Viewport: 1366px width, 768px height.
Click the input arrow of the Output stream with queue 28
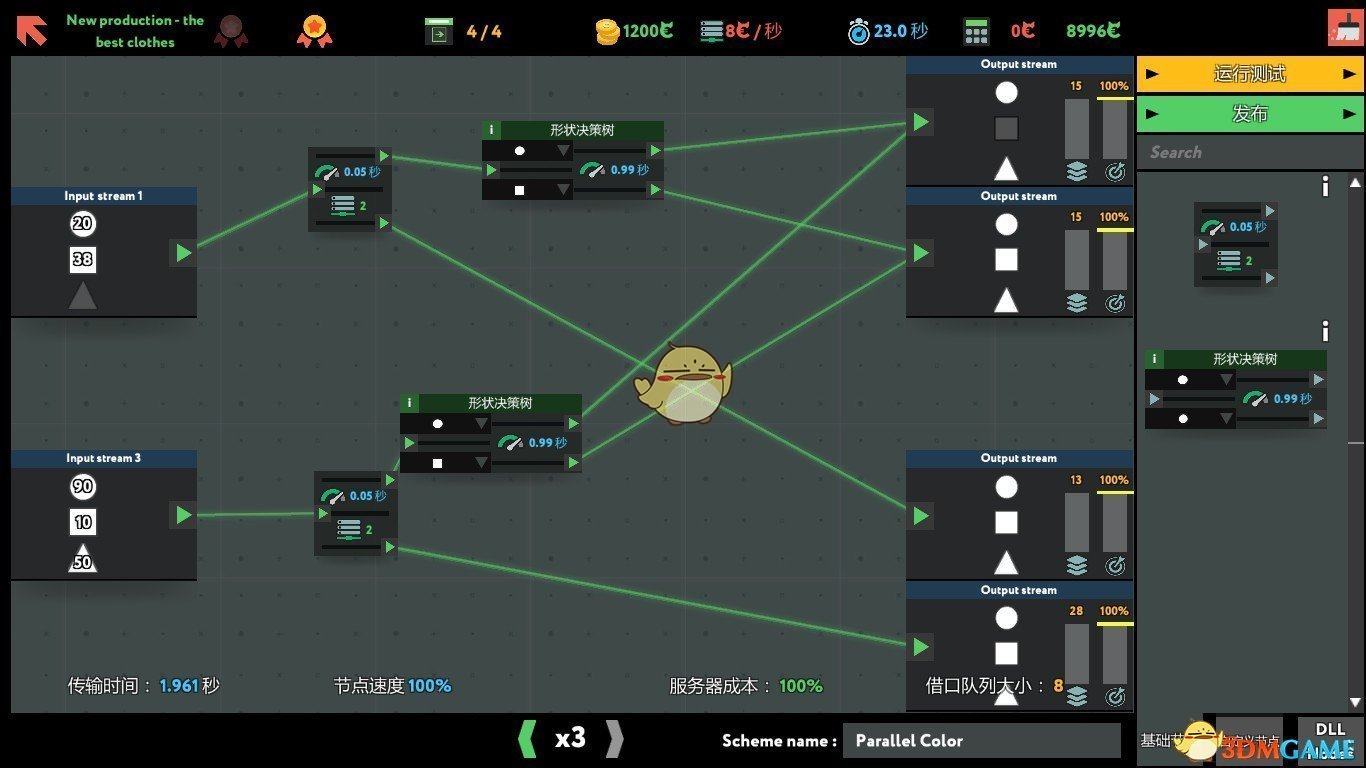pos(920,647)
